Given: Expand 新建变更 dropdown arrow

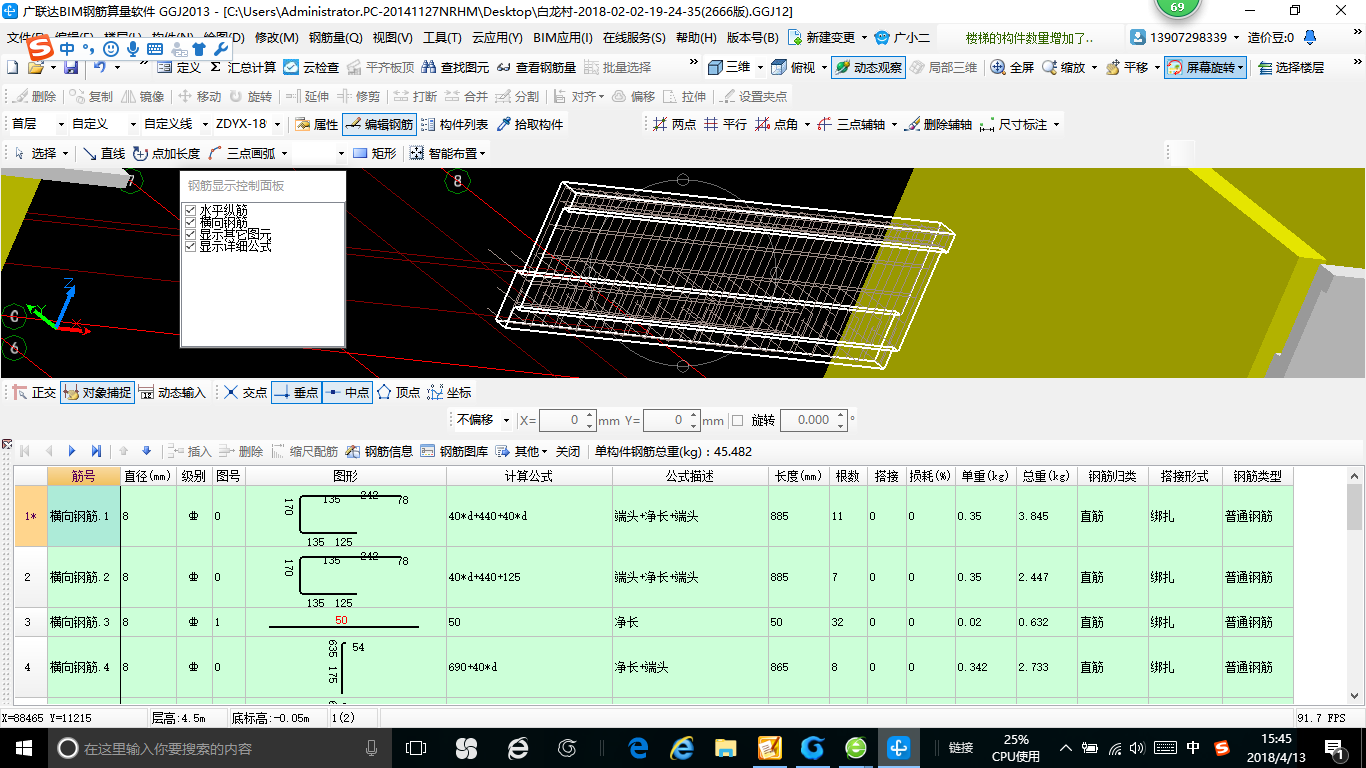Looking at the screenshot, I should point(864,38).
